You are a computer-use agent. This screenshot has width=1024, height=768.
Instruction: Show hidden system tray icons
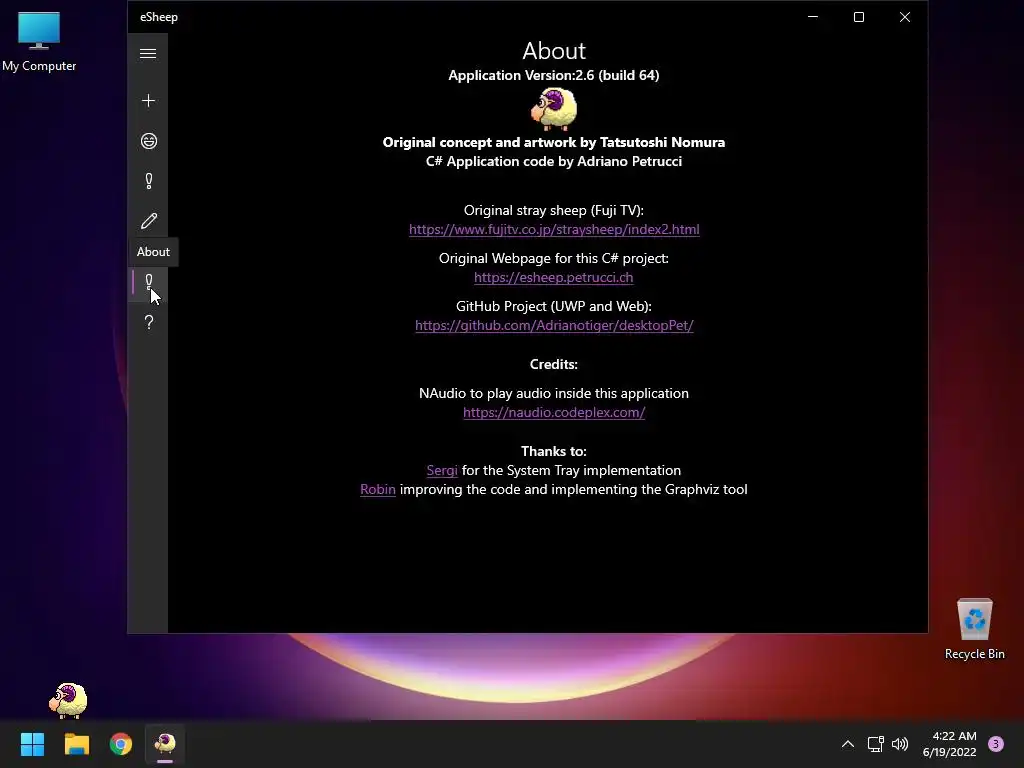tap(848, 744)
